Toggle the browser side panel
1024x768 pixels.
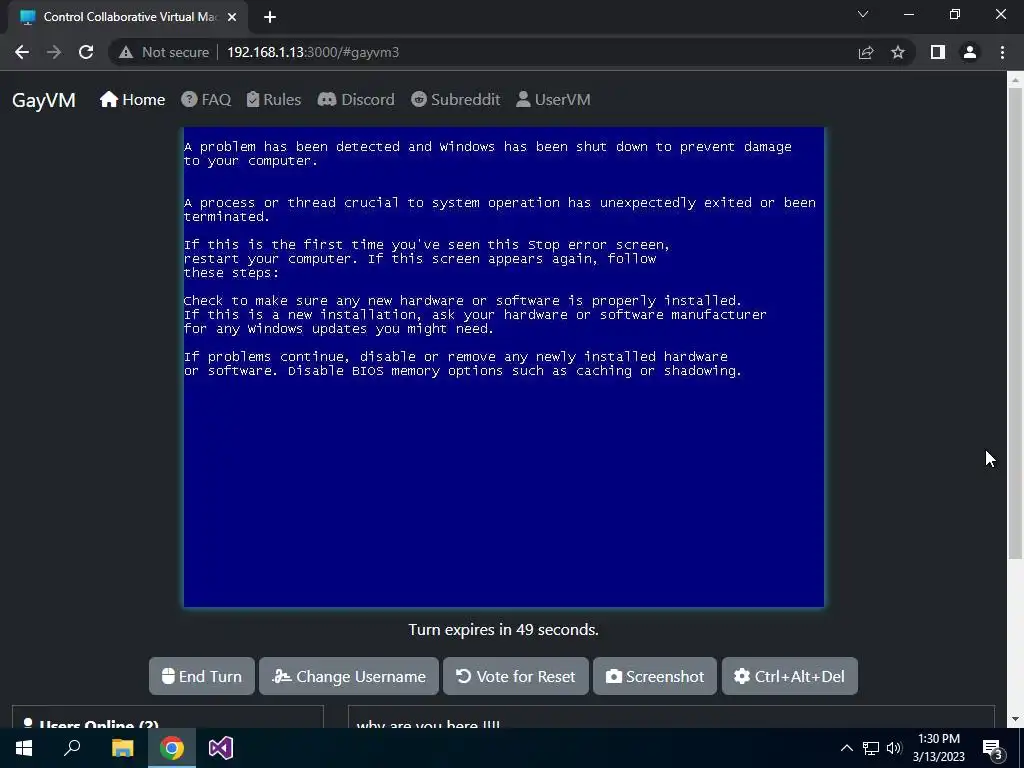938,52
